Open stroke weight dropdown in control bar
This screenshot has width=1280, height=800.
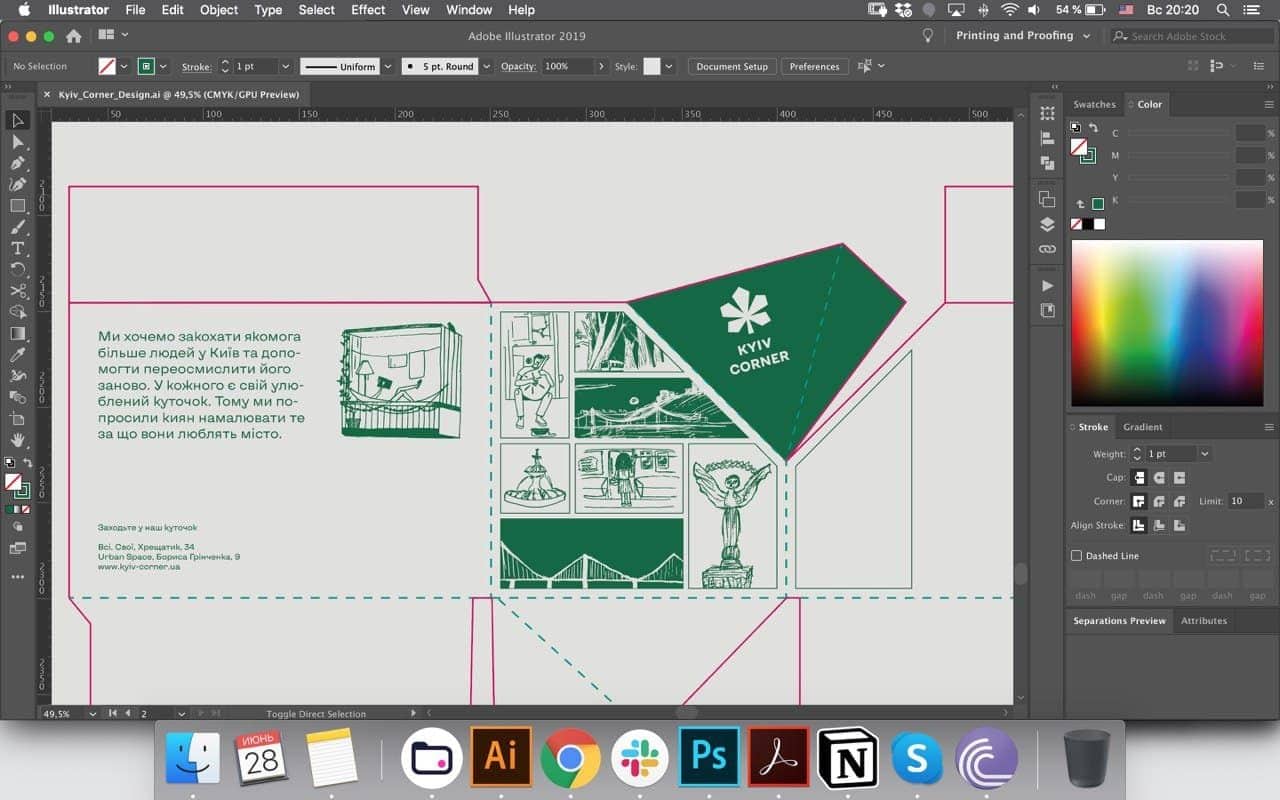point(285,66)
